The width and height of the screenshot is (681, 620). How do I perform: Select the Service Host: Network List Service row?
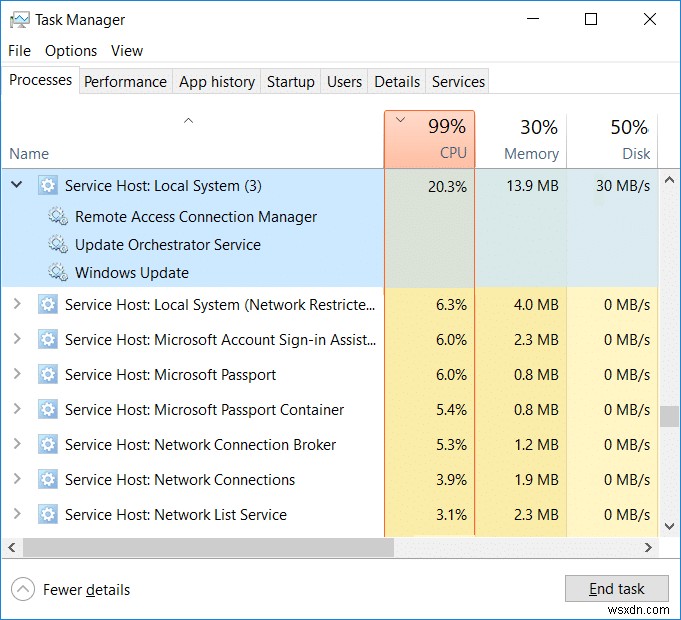pos(330,514)
